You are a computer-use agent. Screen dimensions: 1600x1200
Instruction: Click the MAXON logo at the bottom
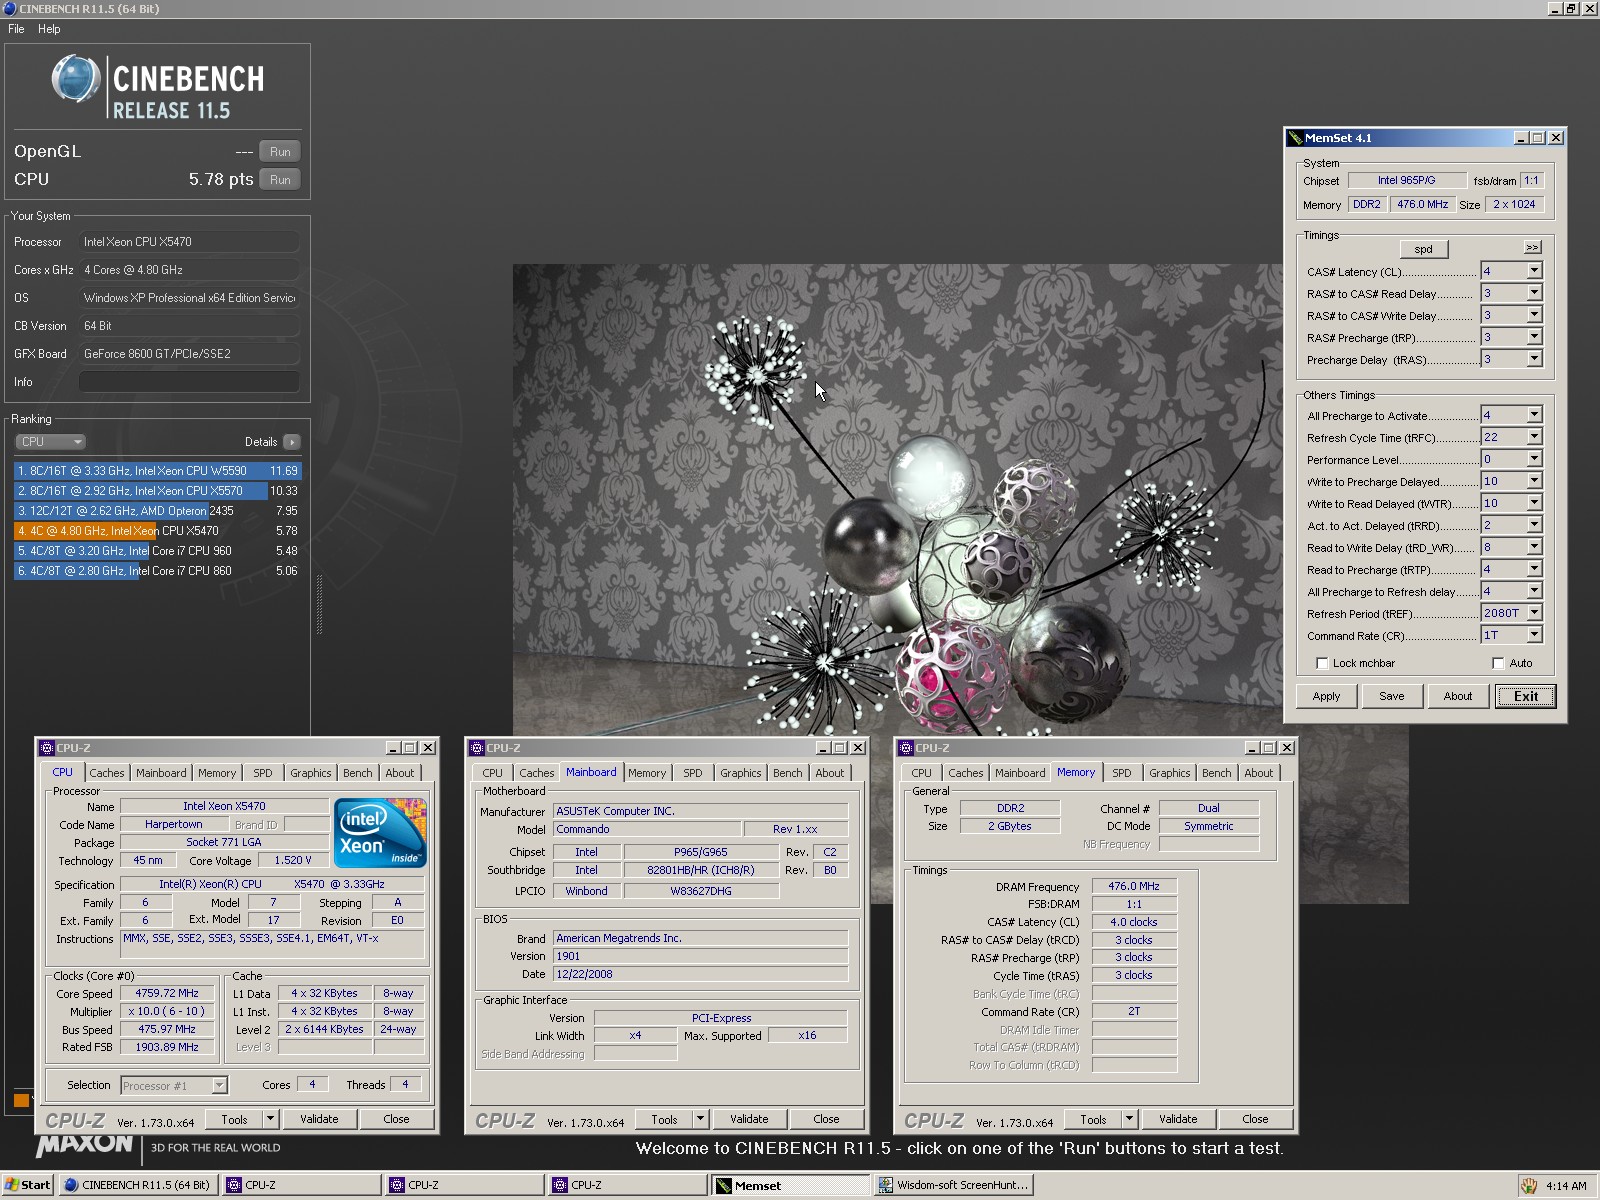[x=84, y=1144]
